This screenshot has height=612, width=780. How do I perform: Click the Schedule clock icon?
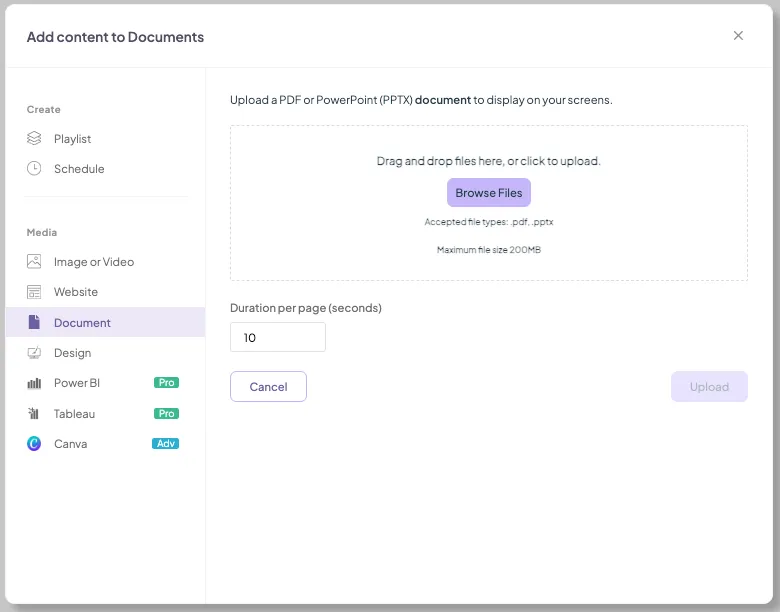(34, 169)
